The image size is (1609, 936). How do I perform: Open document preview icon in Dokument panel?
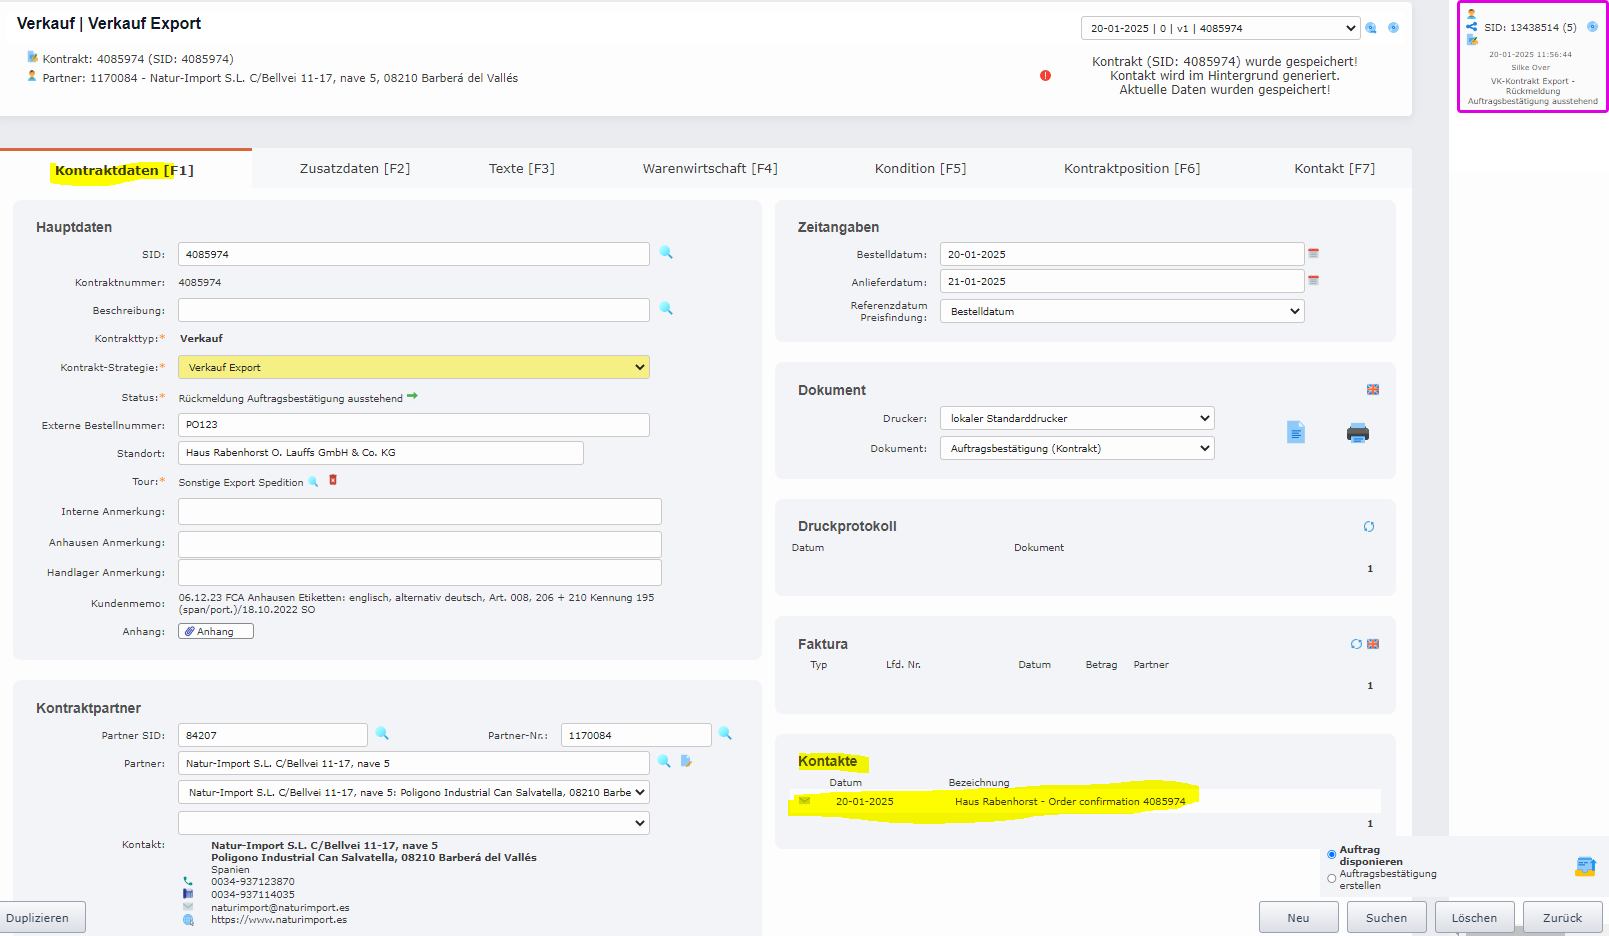[x=1295, y=432]
